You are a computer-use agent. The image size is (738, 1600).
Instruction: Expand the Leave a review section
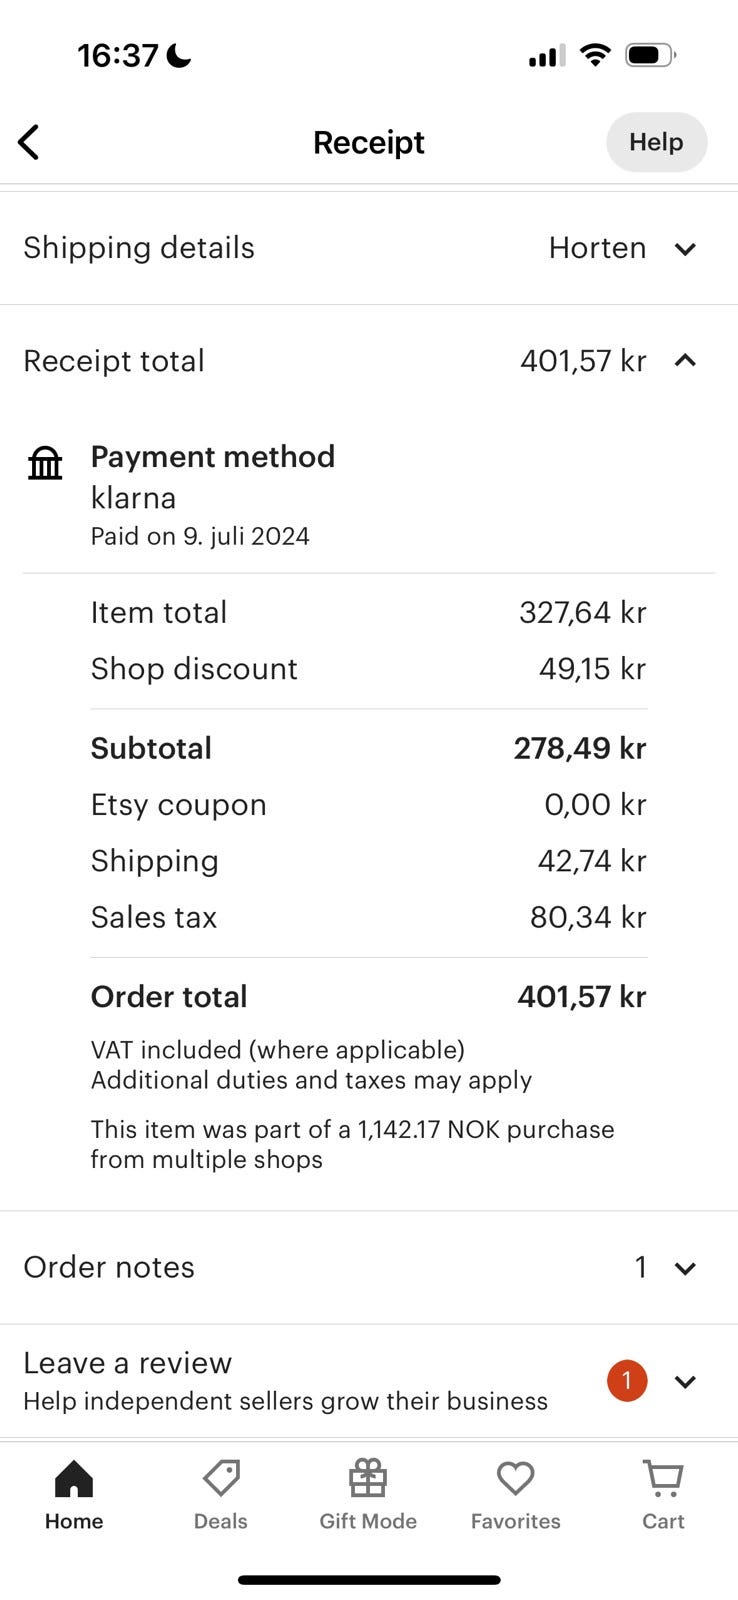pyautogui.click(x=685, y=1381)
